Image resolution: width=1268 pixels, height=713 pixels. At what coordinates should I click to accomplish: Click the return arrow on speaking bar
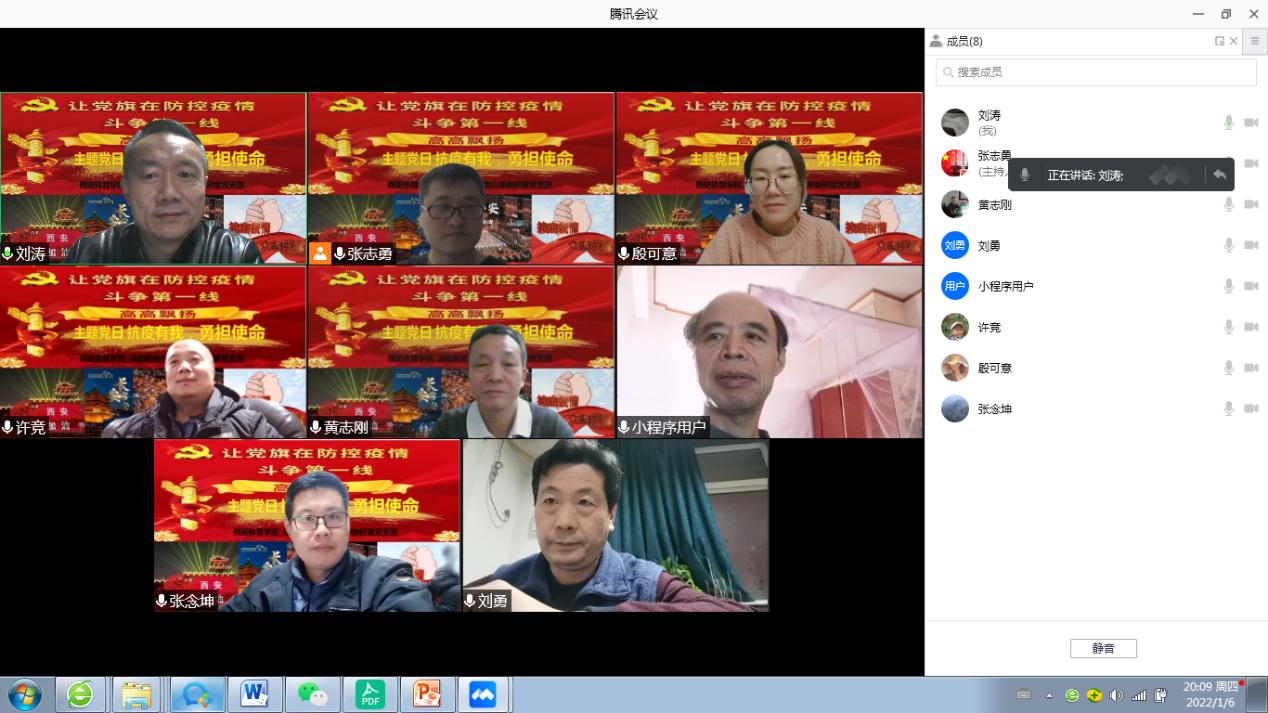pyautogui.click(x=1219, y=175)
